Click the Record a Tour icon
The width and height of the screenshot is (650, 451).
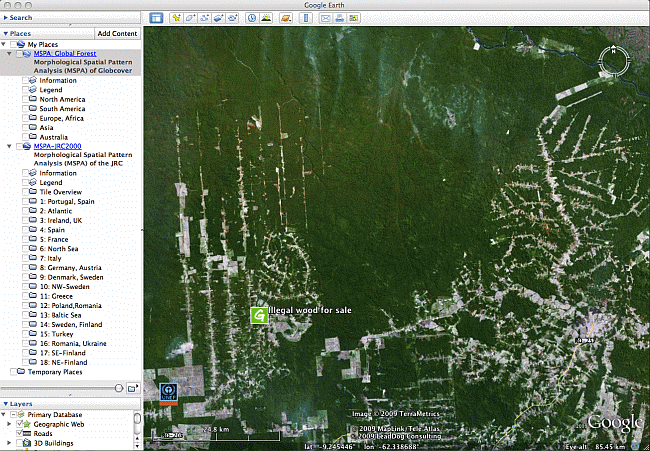click(233, 18)
